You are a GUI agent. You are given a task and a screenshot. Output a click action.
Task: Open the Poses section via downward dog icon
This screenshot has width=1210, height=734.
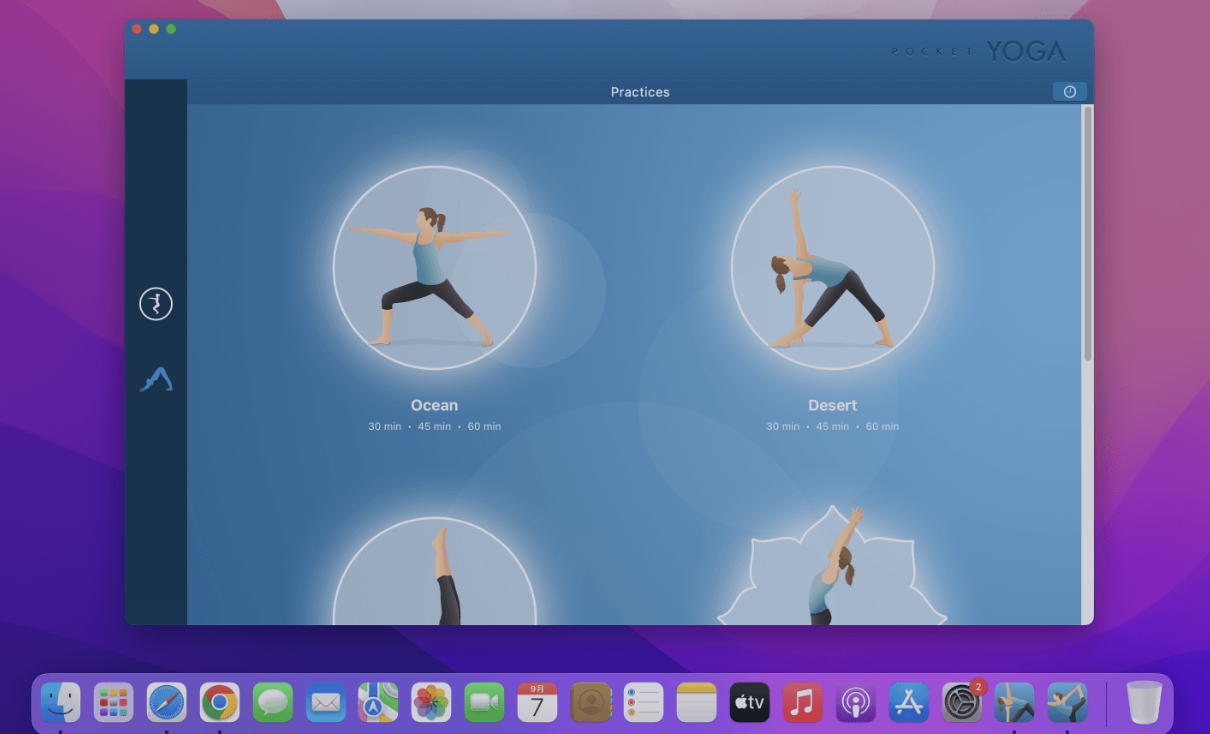coord(156,378)
